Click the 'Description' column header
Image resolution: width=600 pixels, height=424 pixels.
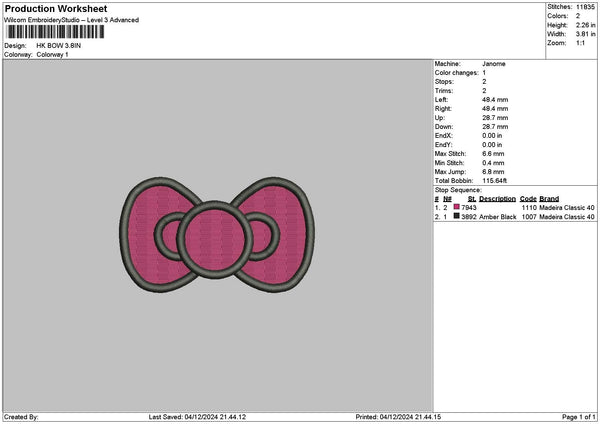tap(497, 199)
